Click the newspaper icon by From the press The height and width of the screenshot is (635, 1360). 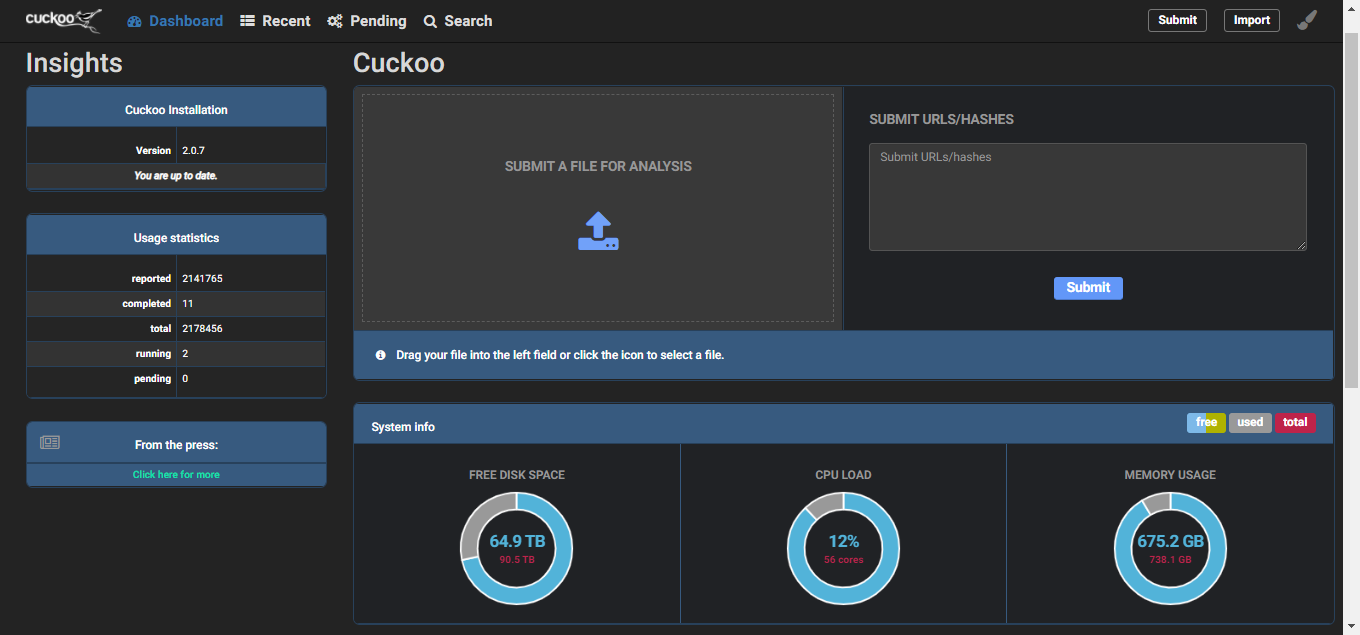(50, 442)
